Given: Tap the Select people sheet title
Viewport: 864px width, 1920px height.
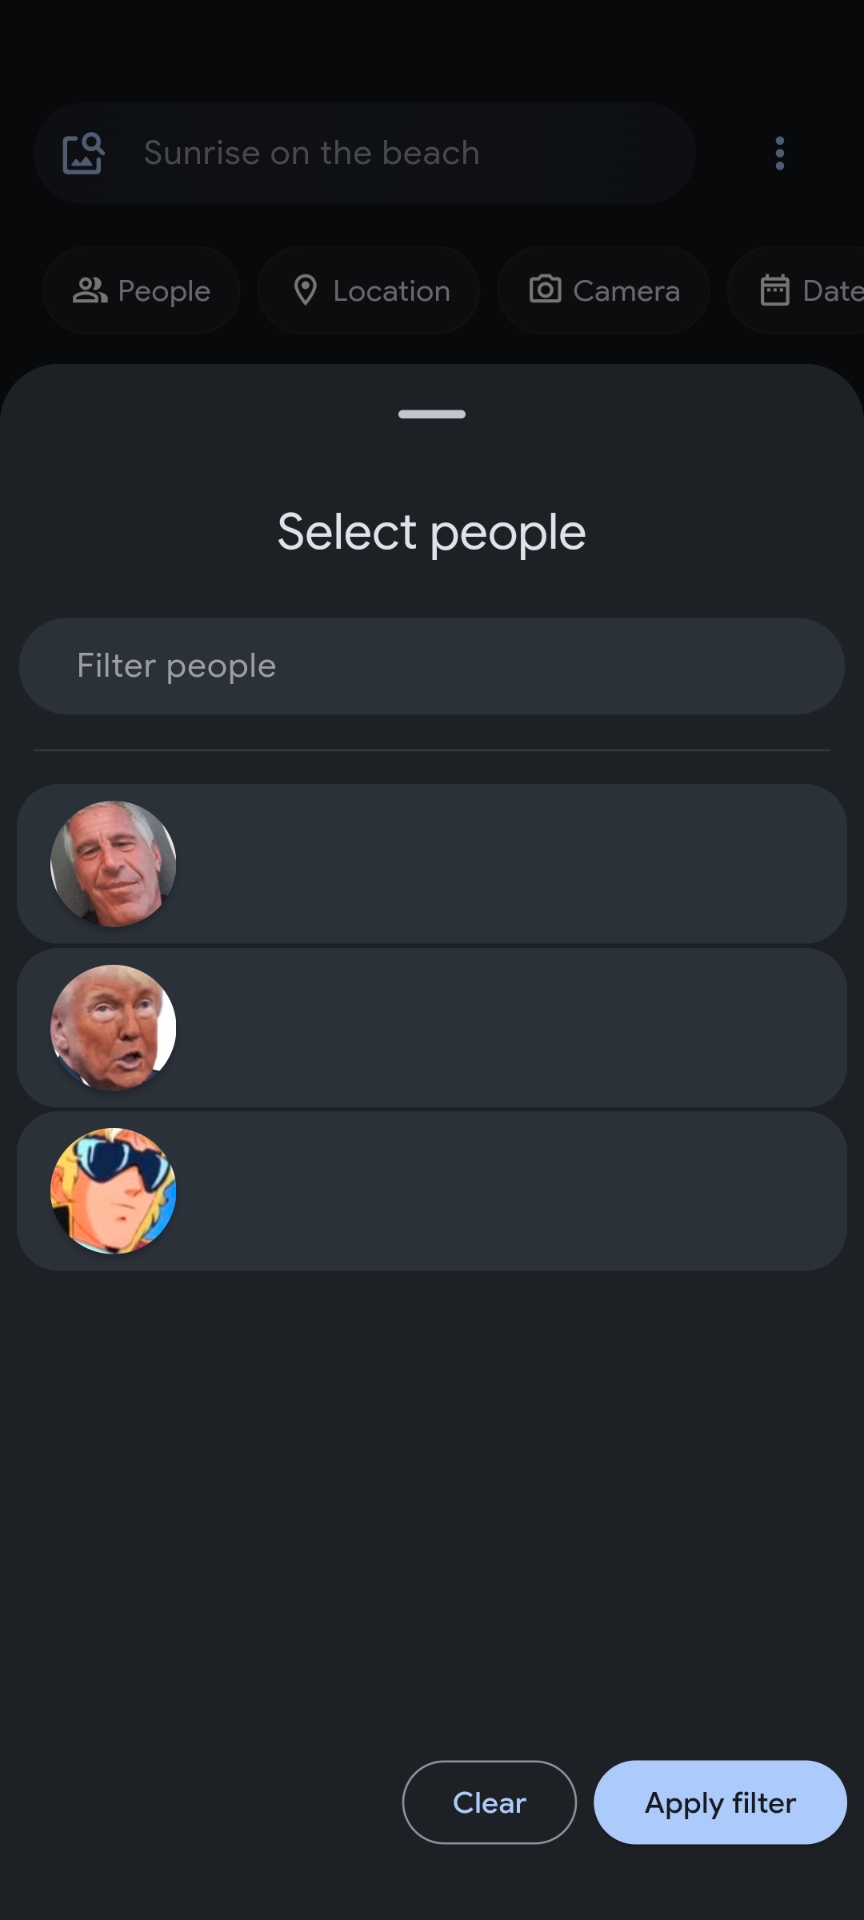Looking at the screenshot, I should point(432,530).
